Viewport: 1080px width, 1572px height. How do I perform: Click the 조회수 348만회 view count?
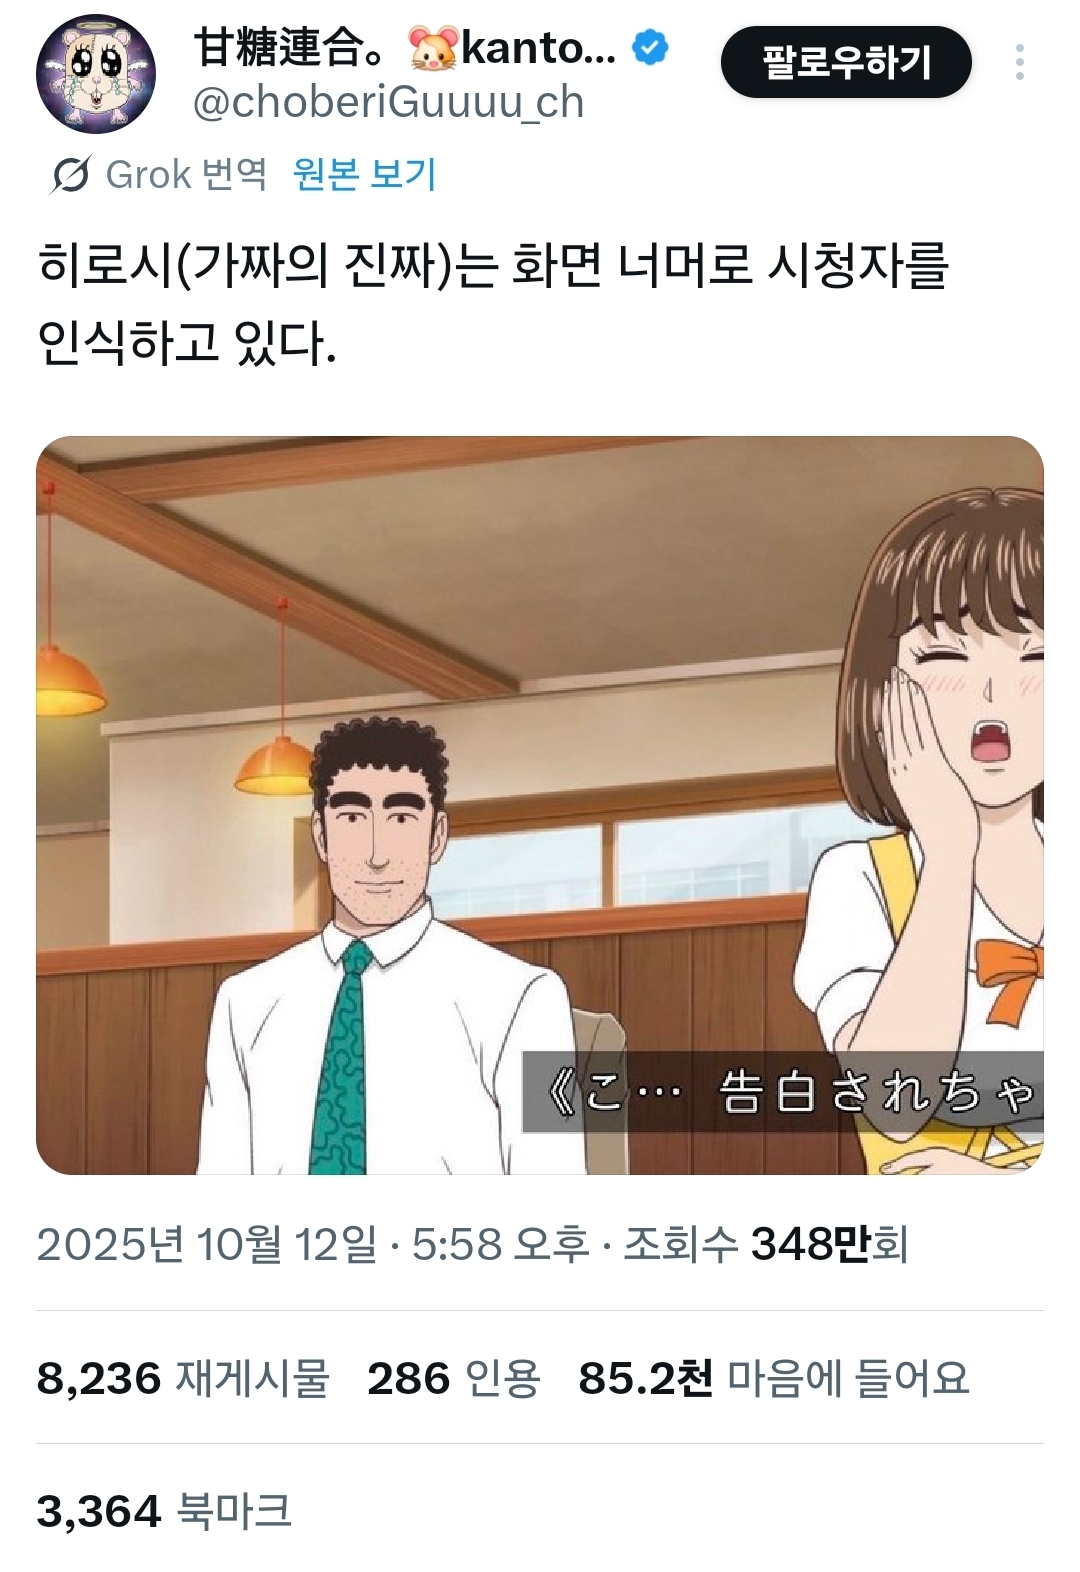click(x=766, y=1245)
